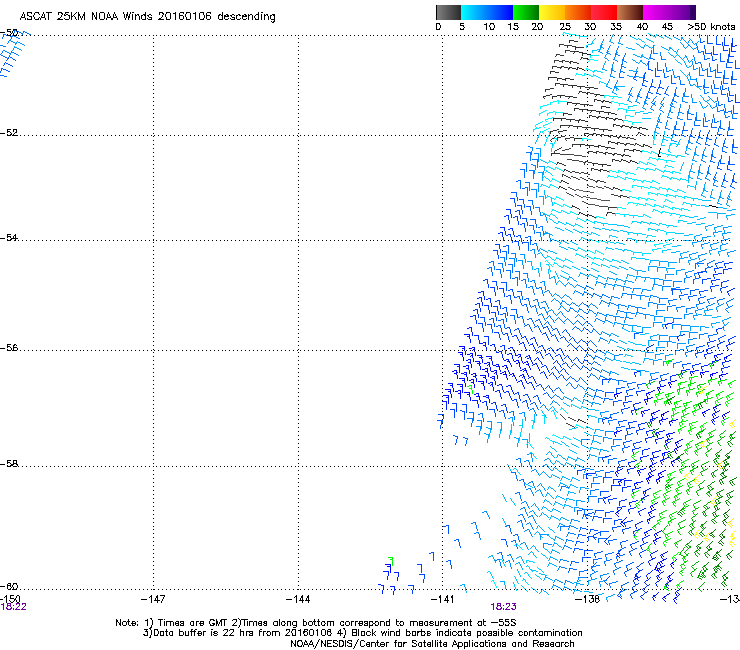Viewport: 740px width, 650px height.
Task: Click the latitude axis label '-52'
Action: point(9,133)
